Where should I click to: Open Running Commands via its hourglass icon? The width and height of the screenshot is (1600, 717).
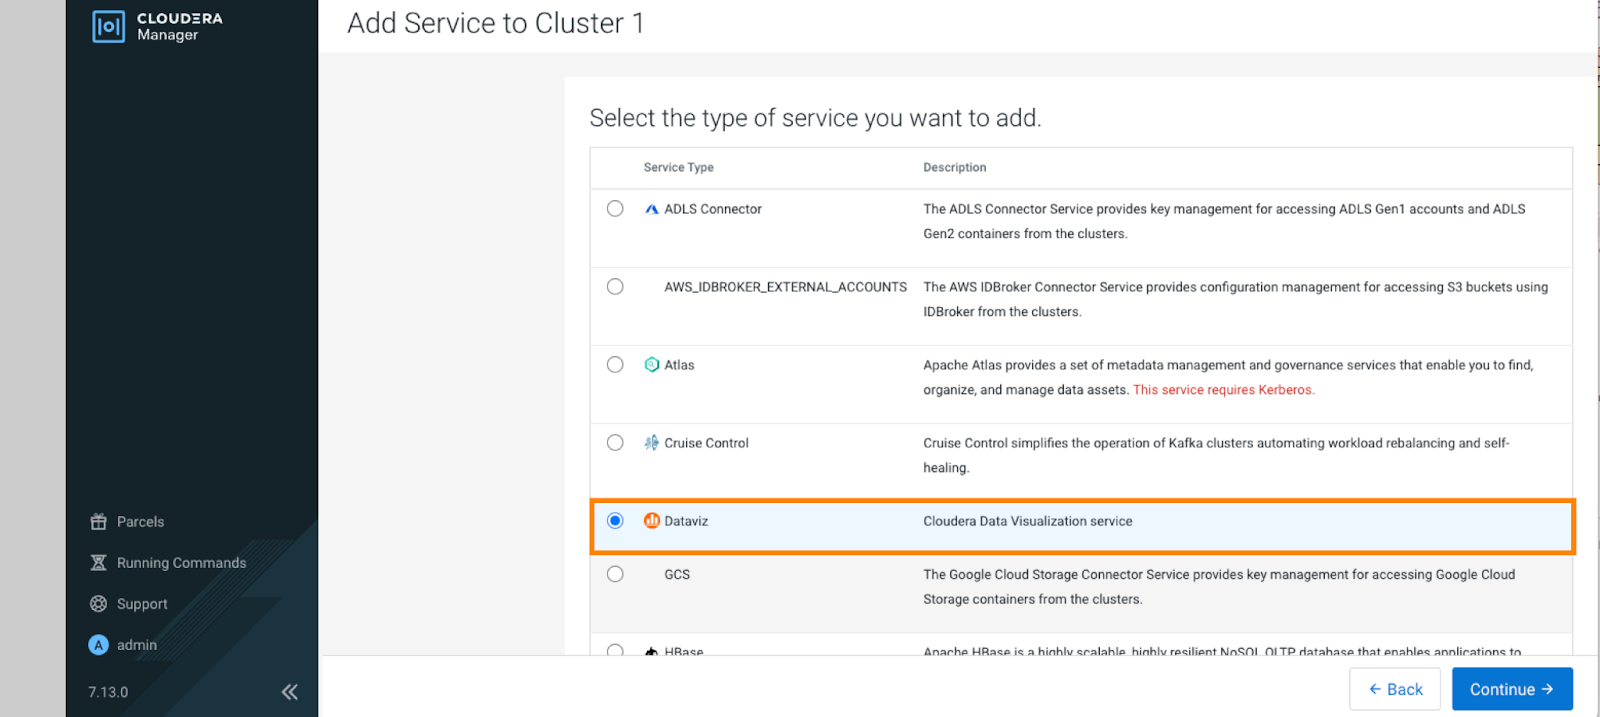[x=98, y=563]
